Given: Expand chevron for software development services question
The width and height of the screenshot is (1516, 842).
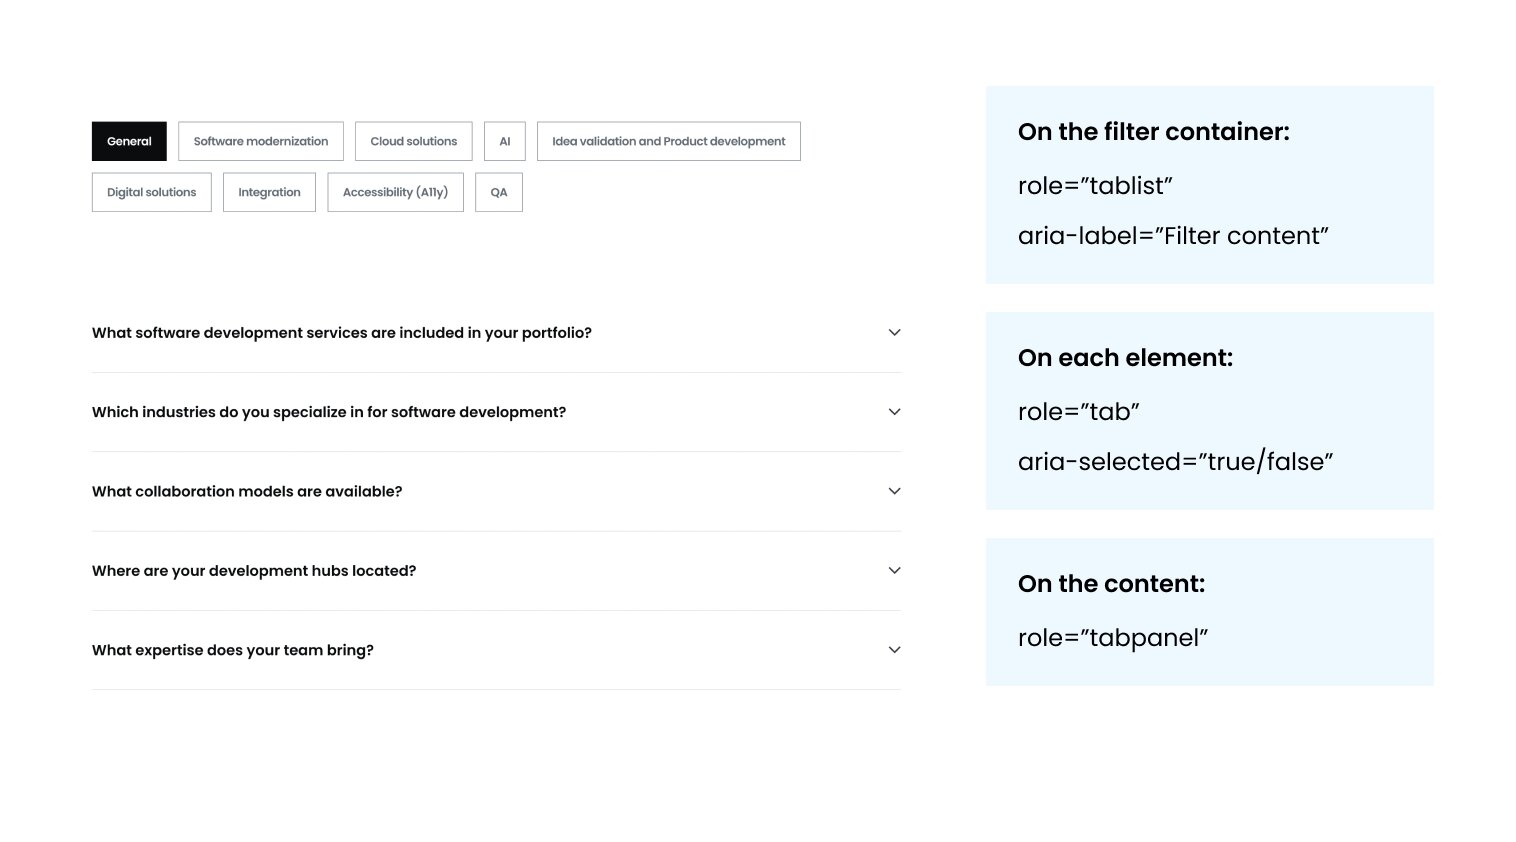Looking at the screenshot, I should click(895, 332).
